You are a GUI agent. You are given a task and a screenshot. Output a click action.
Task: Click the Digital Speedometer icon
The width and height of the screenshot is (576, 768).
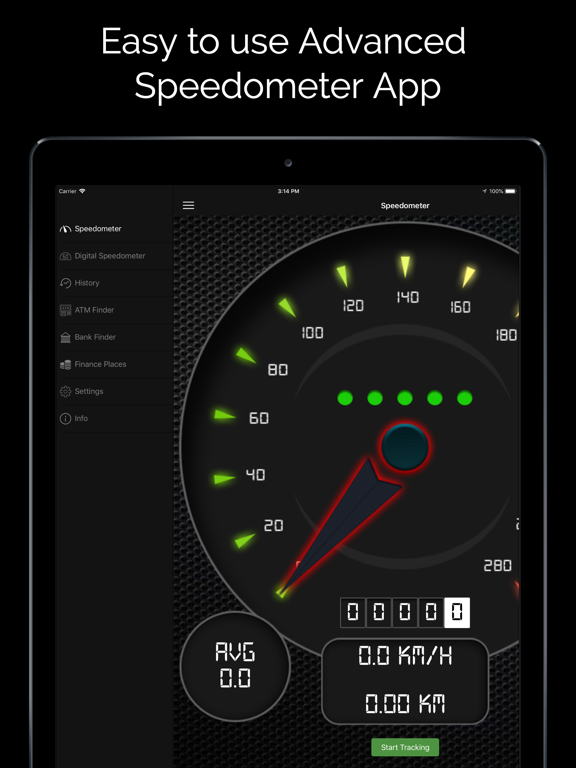(x=65, y=256)
